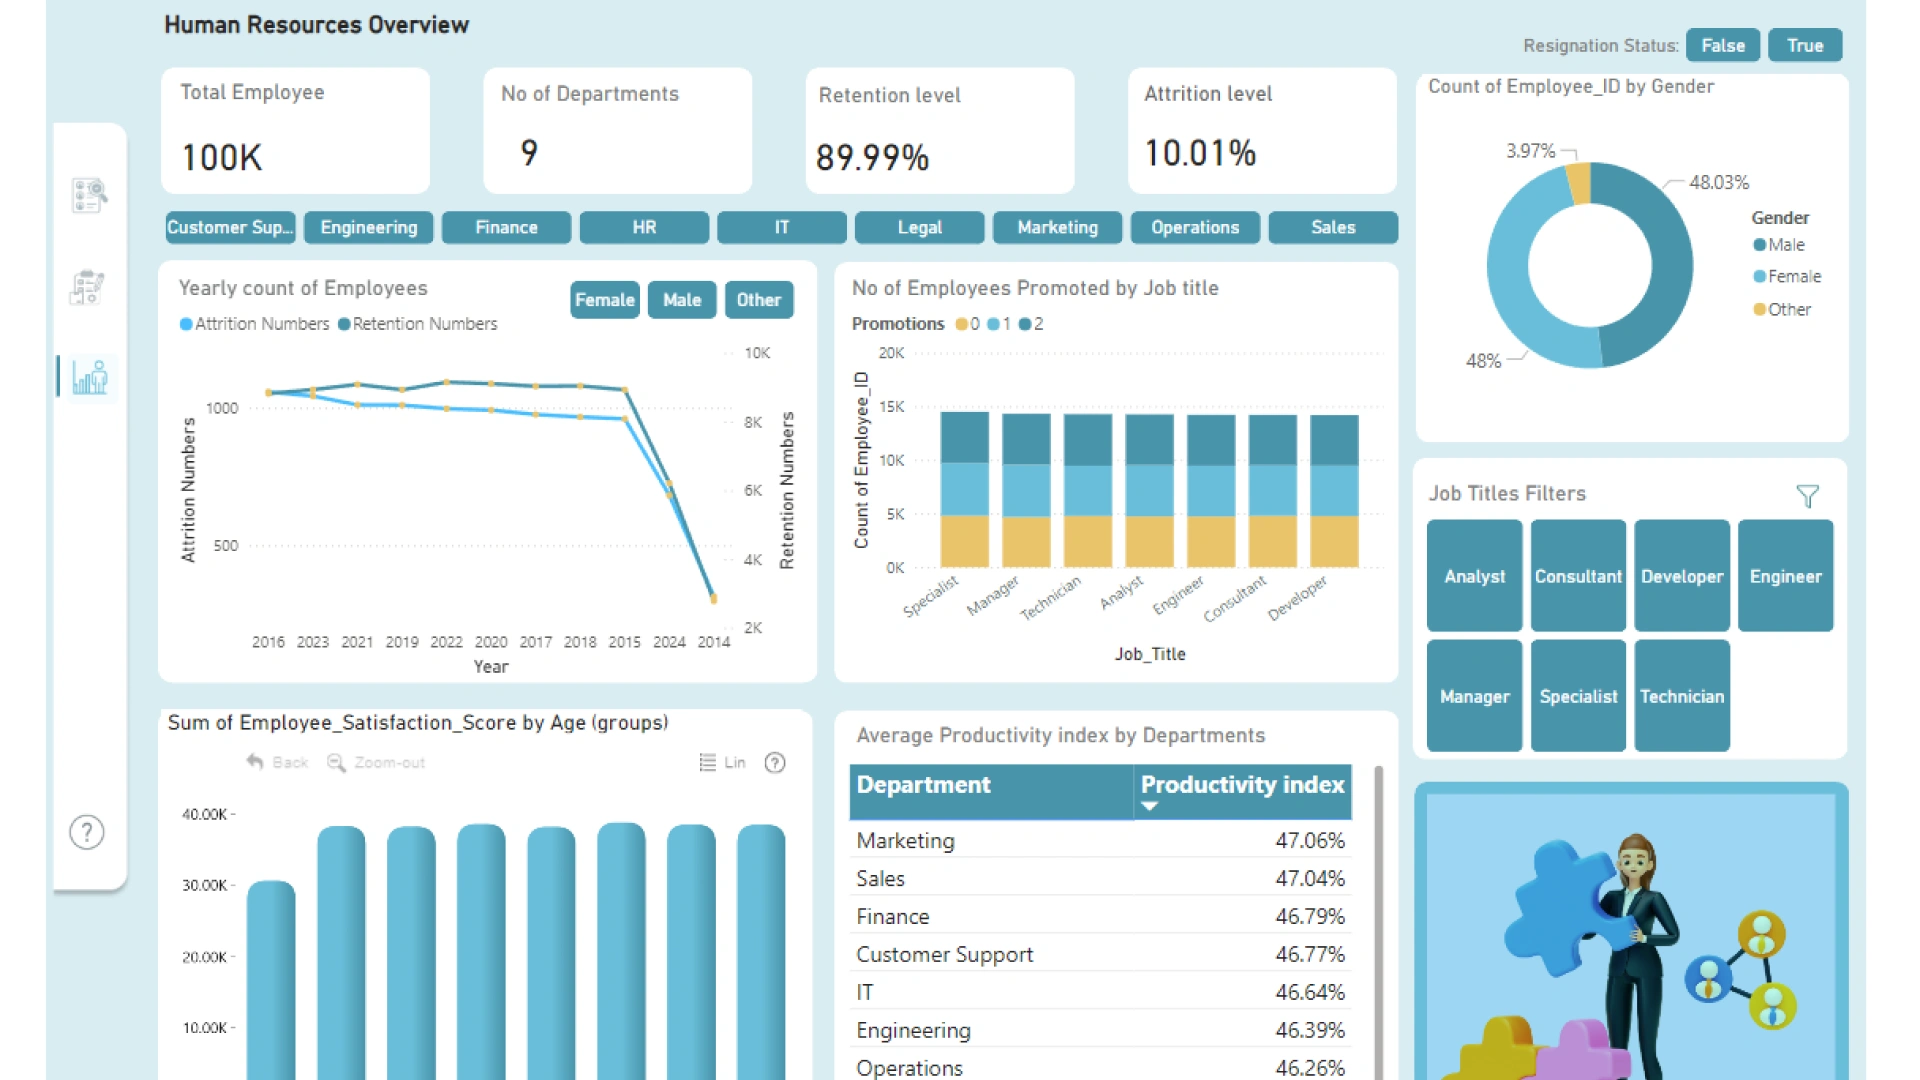1920x1080 pixels.
Task: Click the Productivity index column header
Action: pos(1242,792)
